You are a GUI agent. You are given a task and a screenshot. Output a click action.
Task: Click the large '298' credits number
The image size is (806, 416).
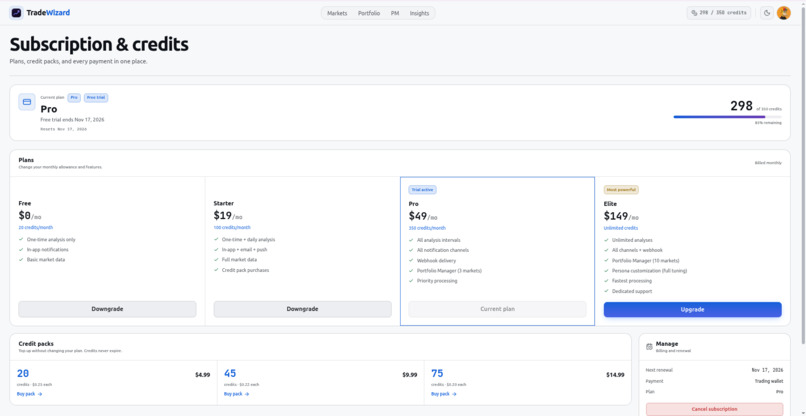point(741,106)
